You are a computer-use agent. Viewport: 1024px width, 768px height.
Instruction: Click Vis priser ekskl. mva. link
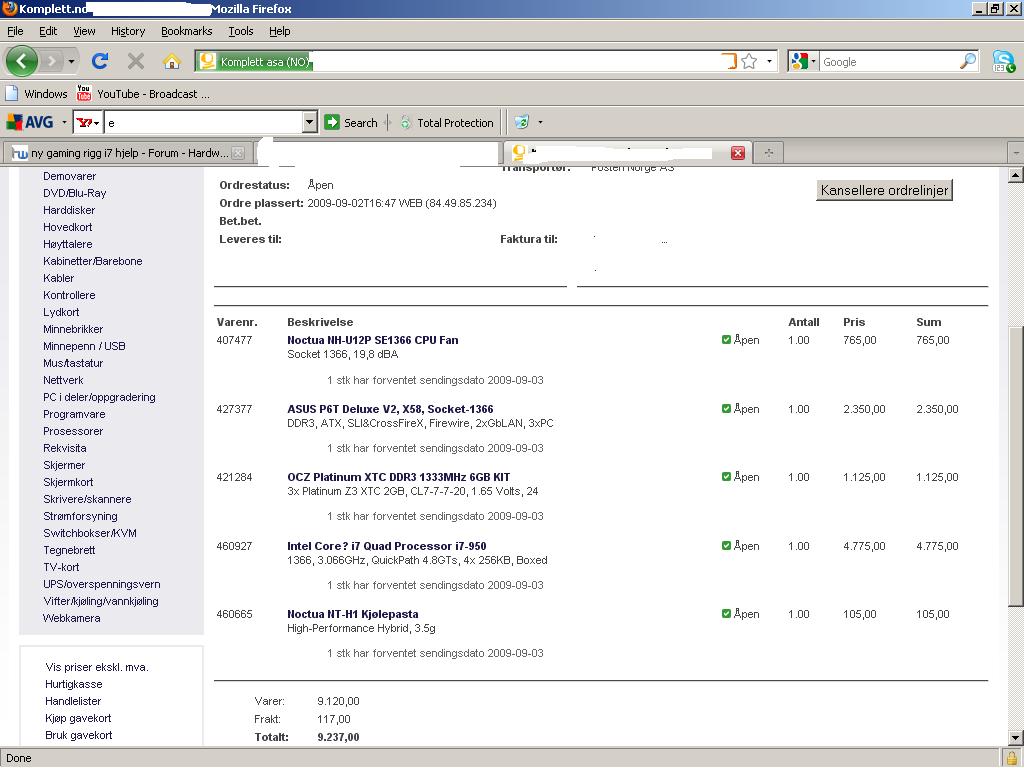(97, 667)
